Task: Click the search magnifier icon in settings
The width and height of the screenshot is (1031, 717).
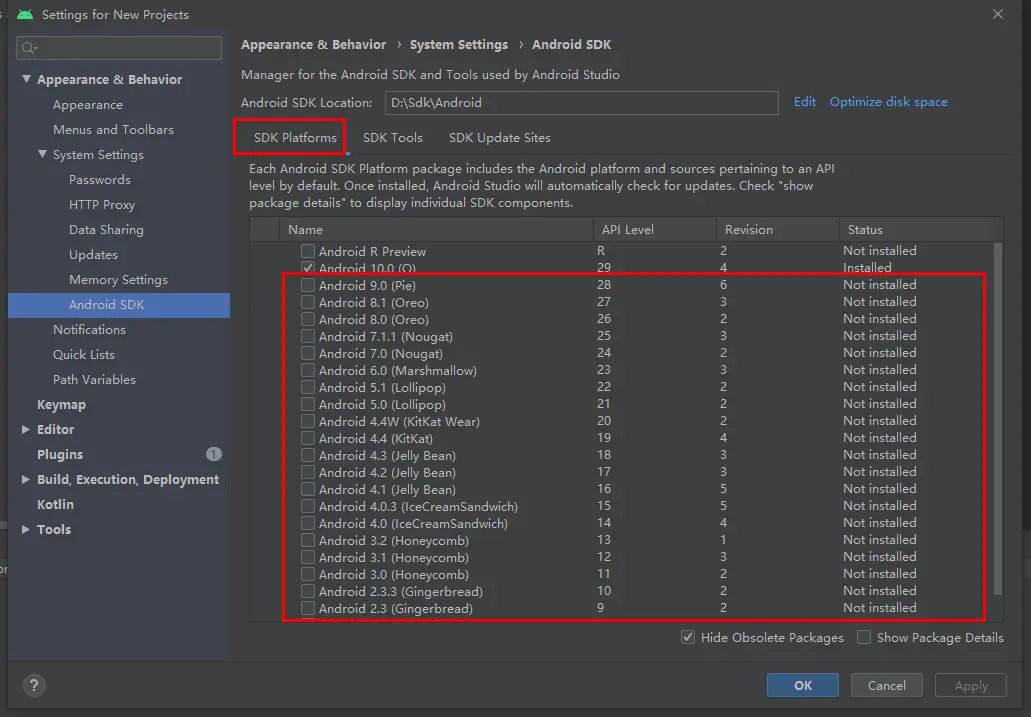Action: pyautogui.click(x=29, y=47)
